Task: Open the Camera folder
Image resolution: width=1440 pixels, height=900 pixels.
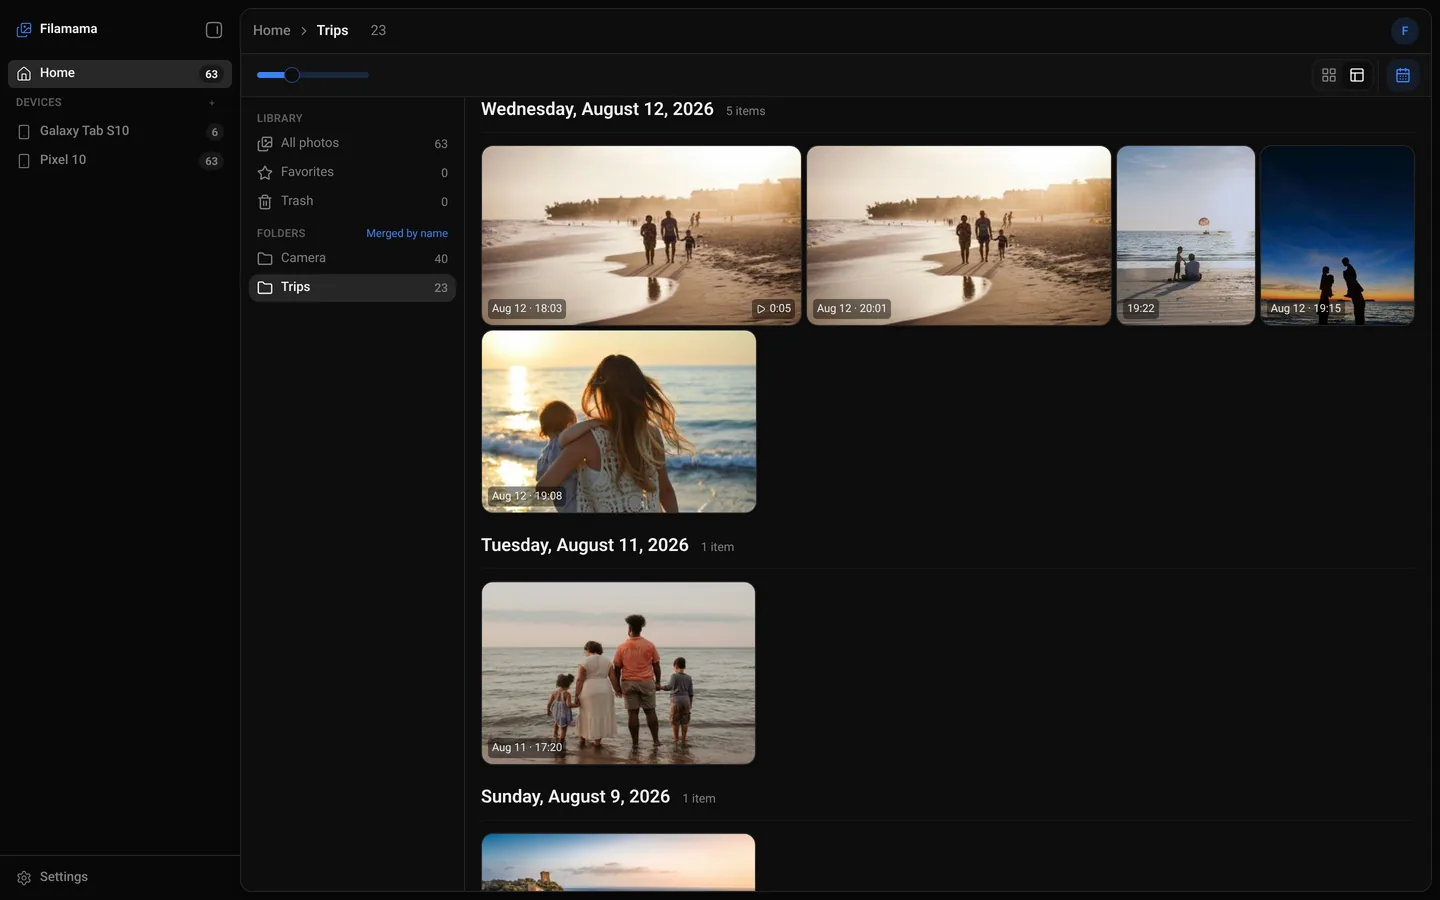Action: [x=352, y=259]
